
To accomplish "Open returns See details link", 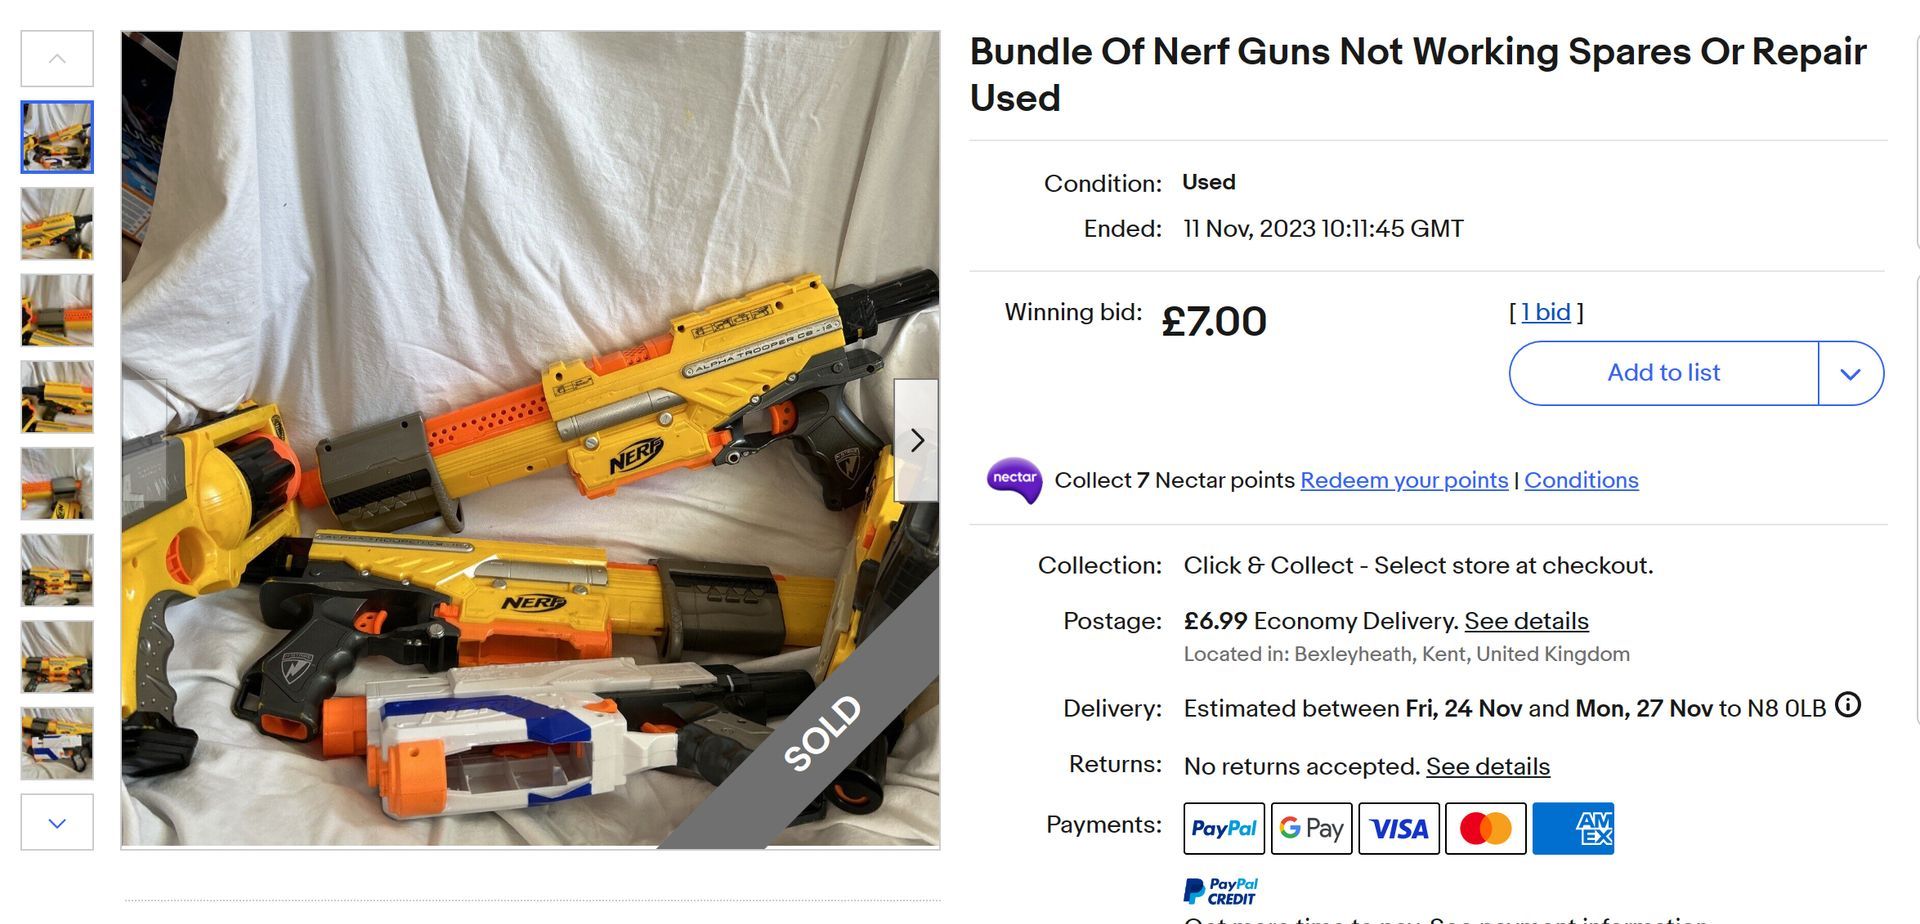I will point(1487,766).
